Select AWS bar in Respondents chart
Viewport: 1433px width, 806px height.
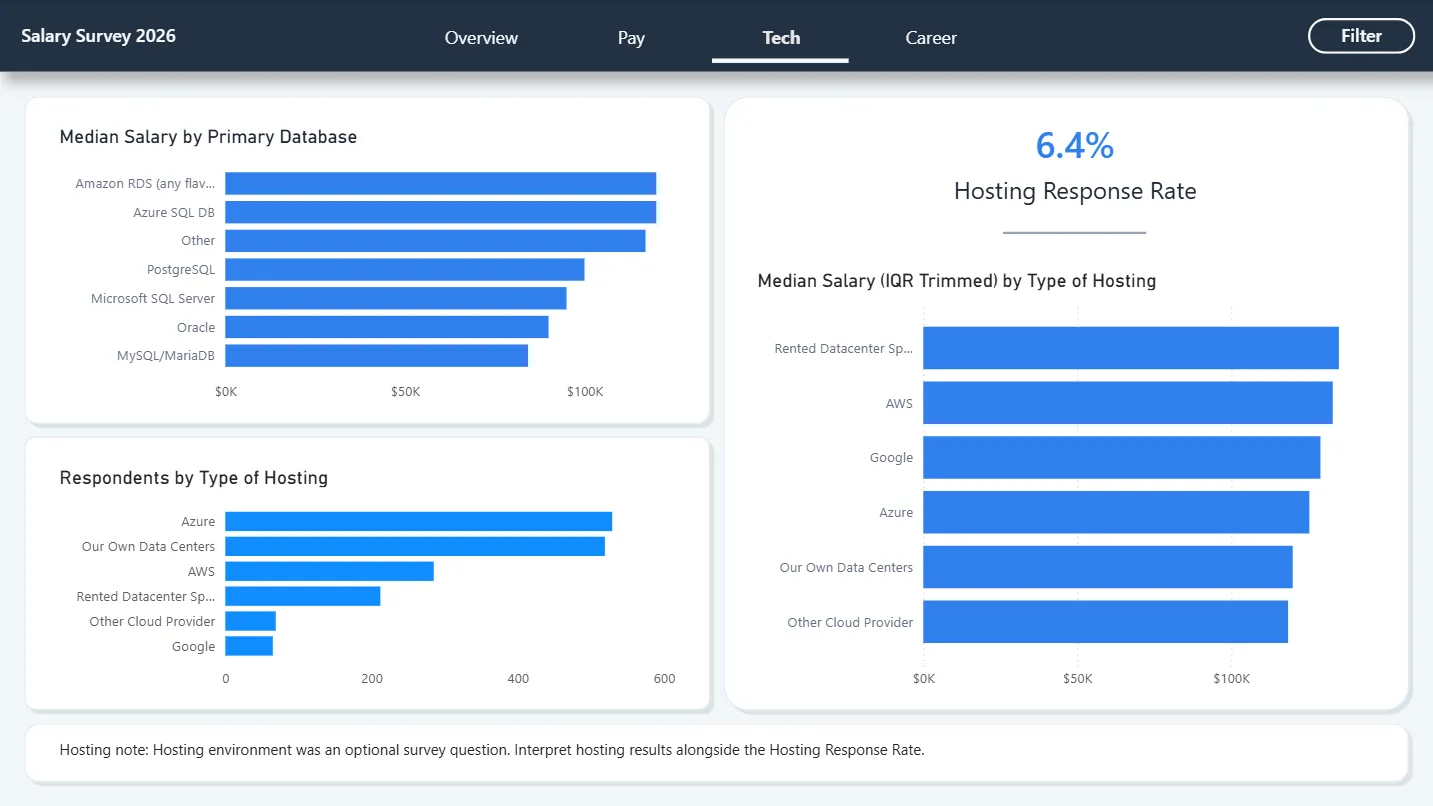point(329,571)
